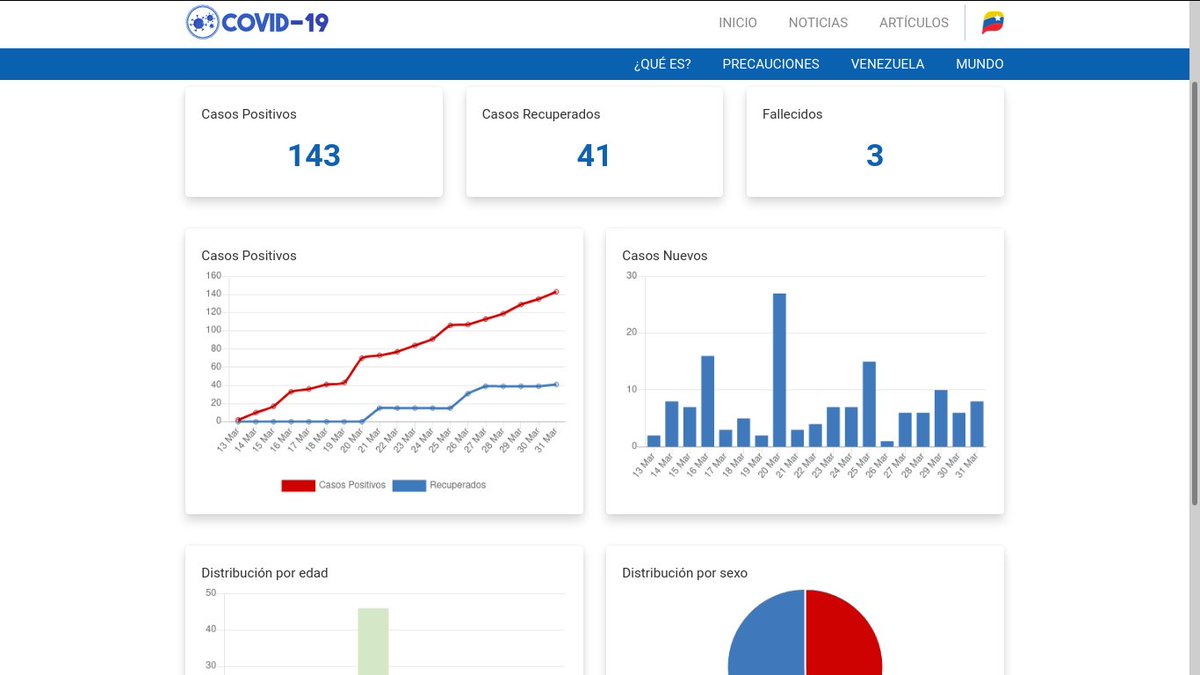Open the PRECAUCIONES link
This screenshot has height=675, width=1200.
[771, 64]
